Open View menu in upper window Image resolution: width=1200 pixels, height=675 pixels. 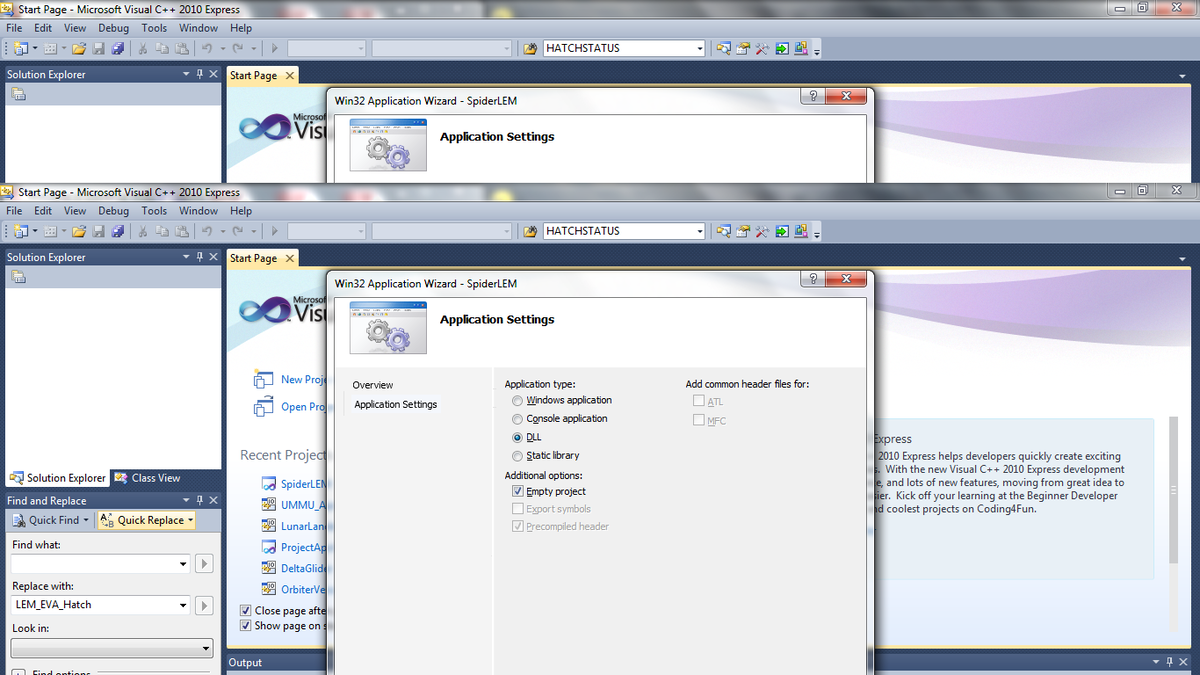(75, 28)
